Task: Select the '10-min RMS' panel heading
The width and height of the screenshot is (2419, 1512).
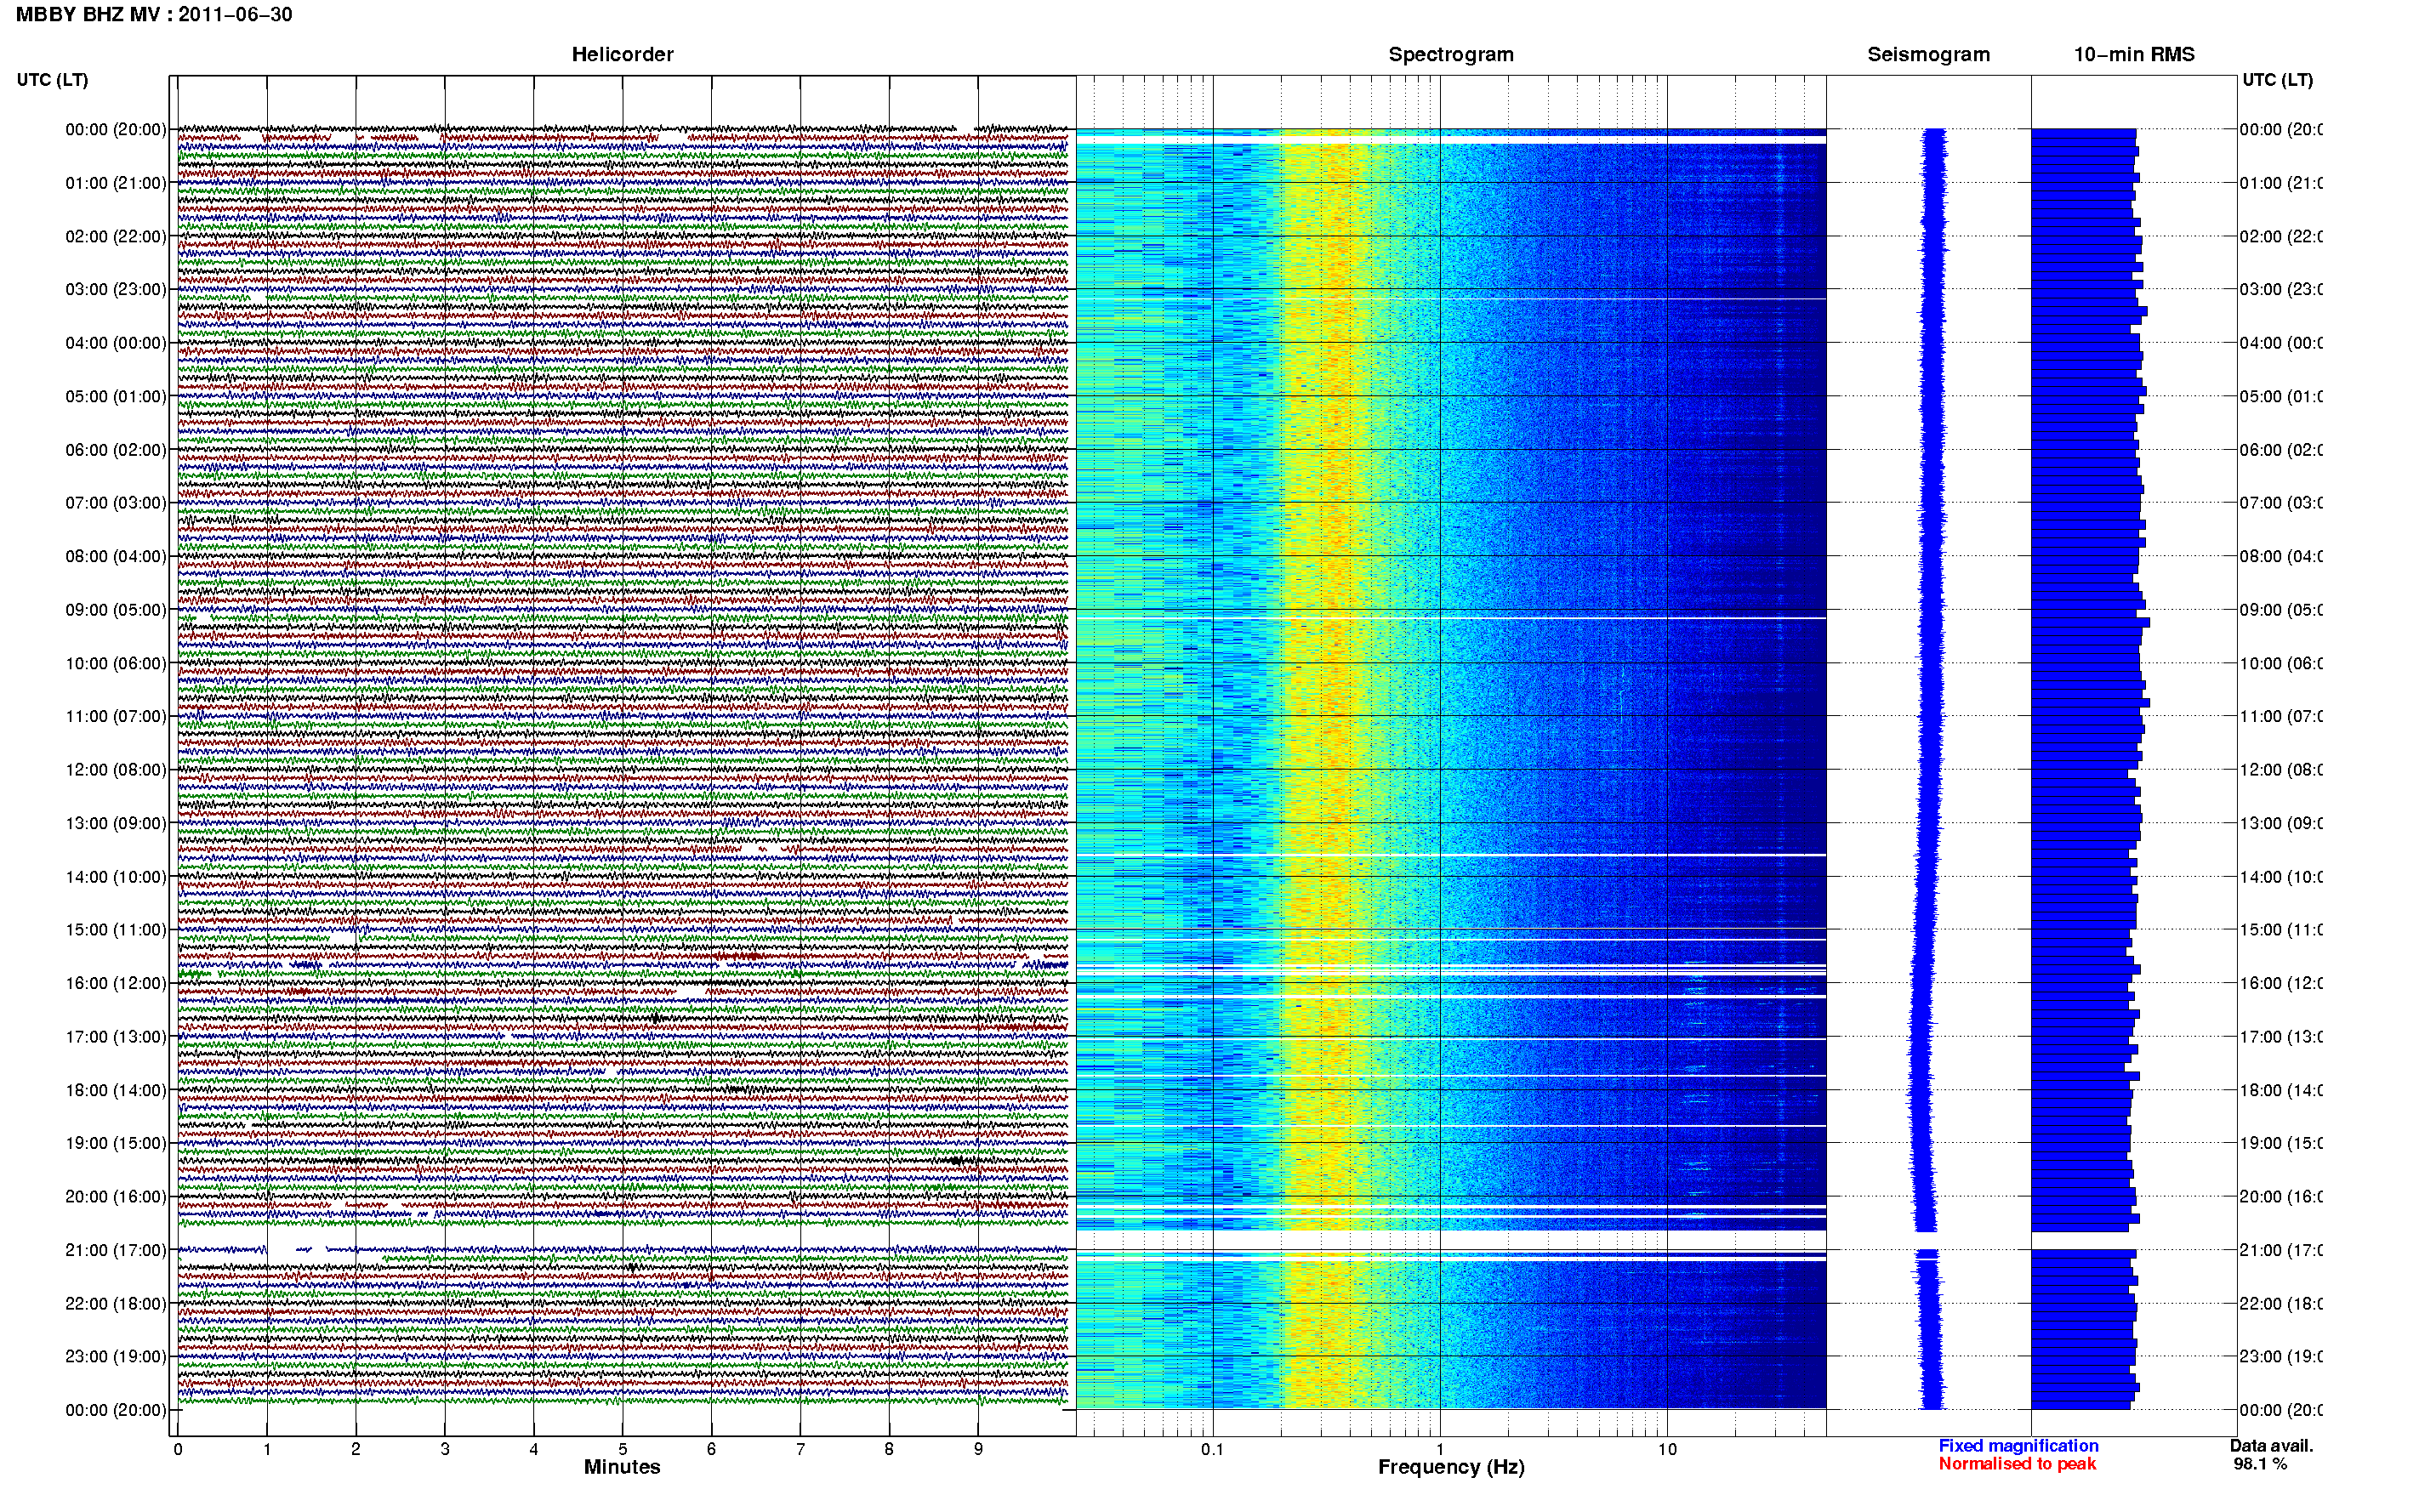Action: coord(2134,54)
